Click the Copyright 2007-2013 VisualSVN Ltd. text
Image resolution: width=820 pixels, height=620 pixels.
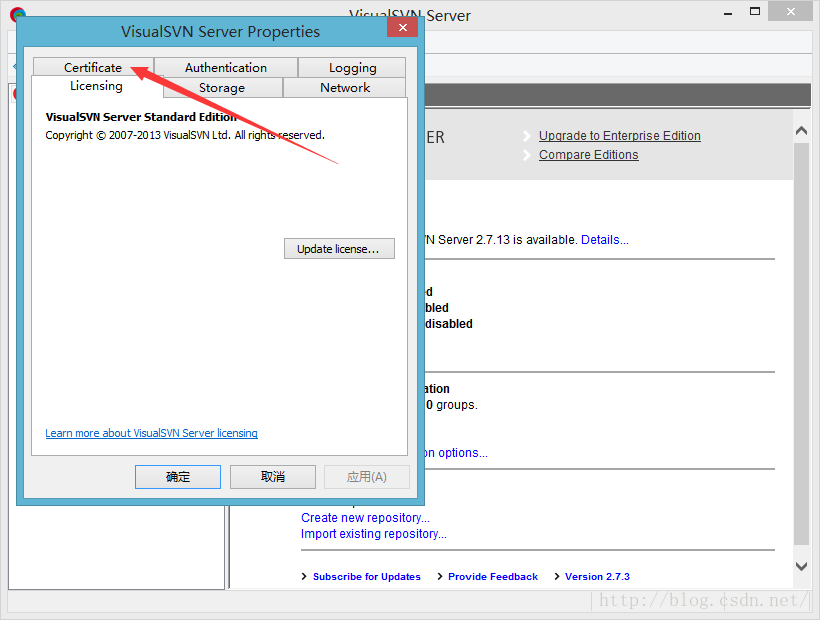click(x=185, y=135)
